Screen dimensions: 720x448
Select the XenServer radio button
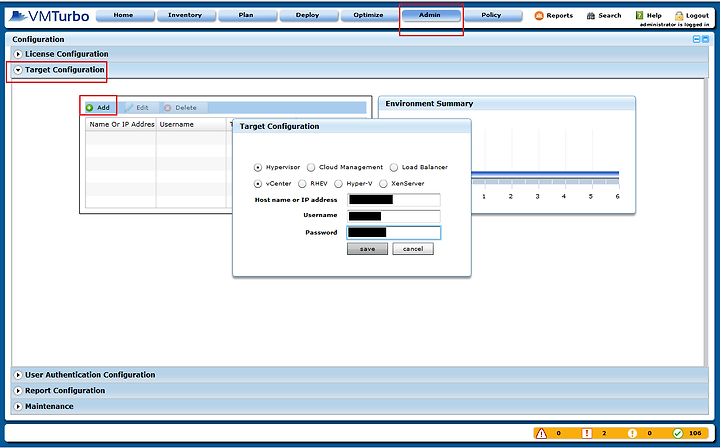point(383,184)
